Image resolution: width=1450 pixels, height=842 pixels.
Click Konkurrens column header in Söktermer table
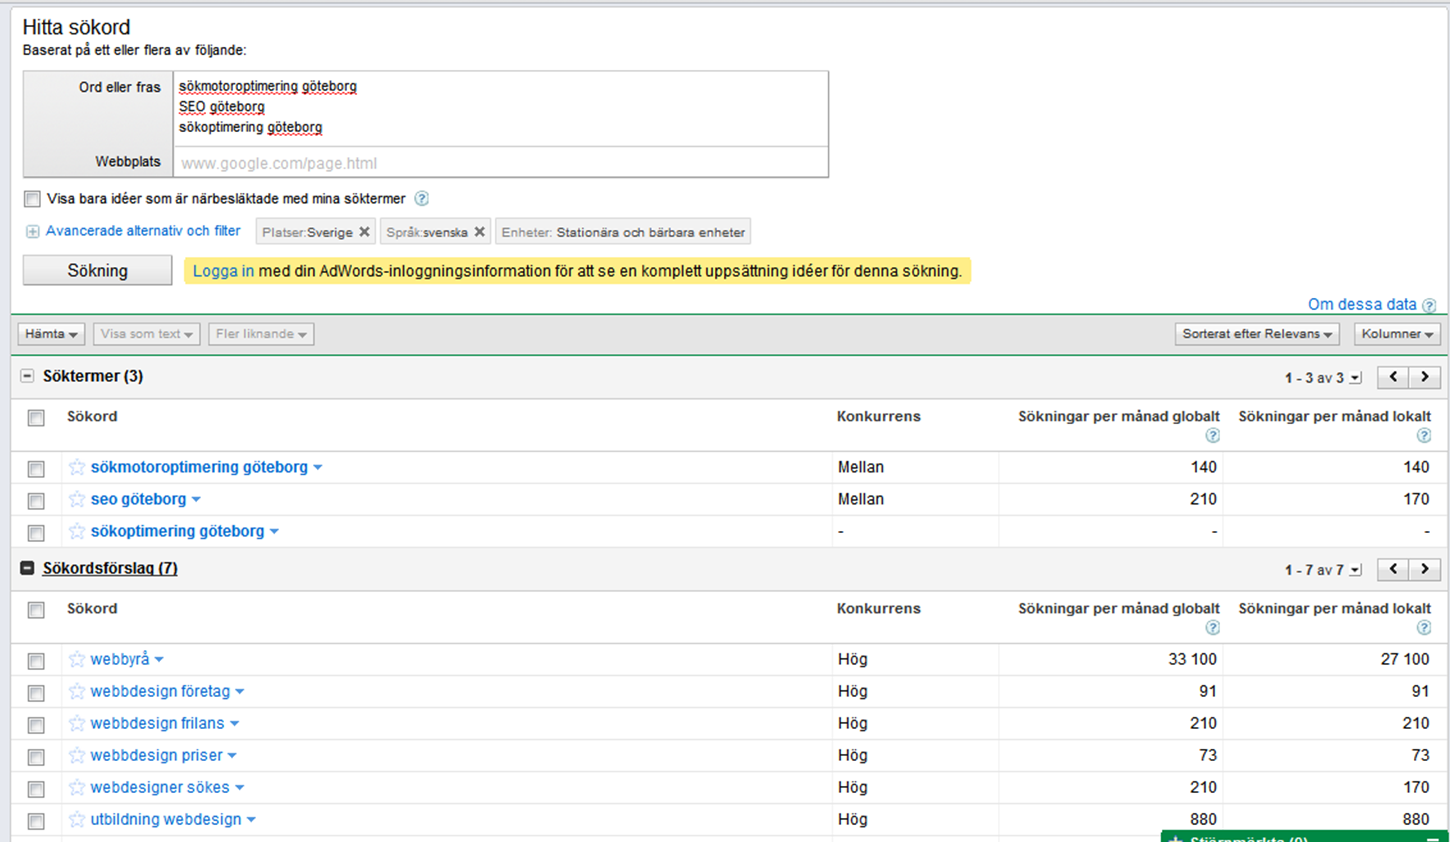(878, 416)
